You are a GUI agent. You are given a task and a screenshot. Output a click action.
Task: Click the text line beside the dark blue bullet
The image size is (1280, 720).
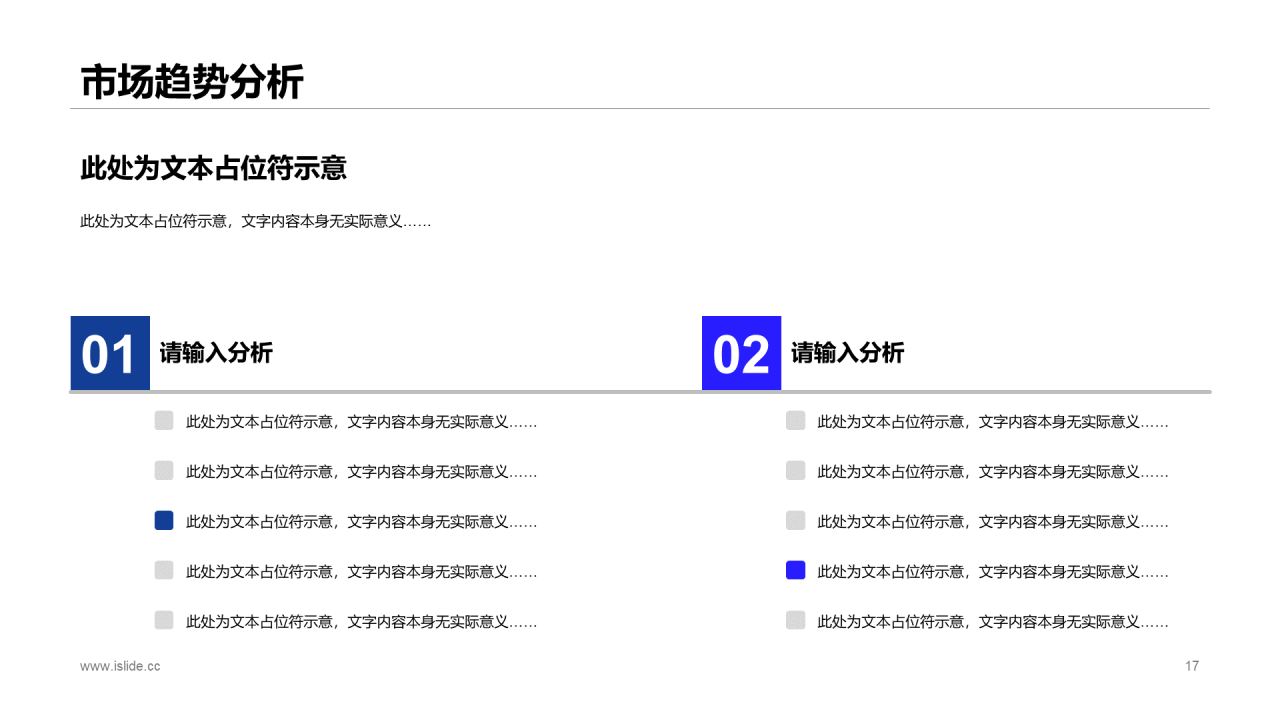coord(361,522)
